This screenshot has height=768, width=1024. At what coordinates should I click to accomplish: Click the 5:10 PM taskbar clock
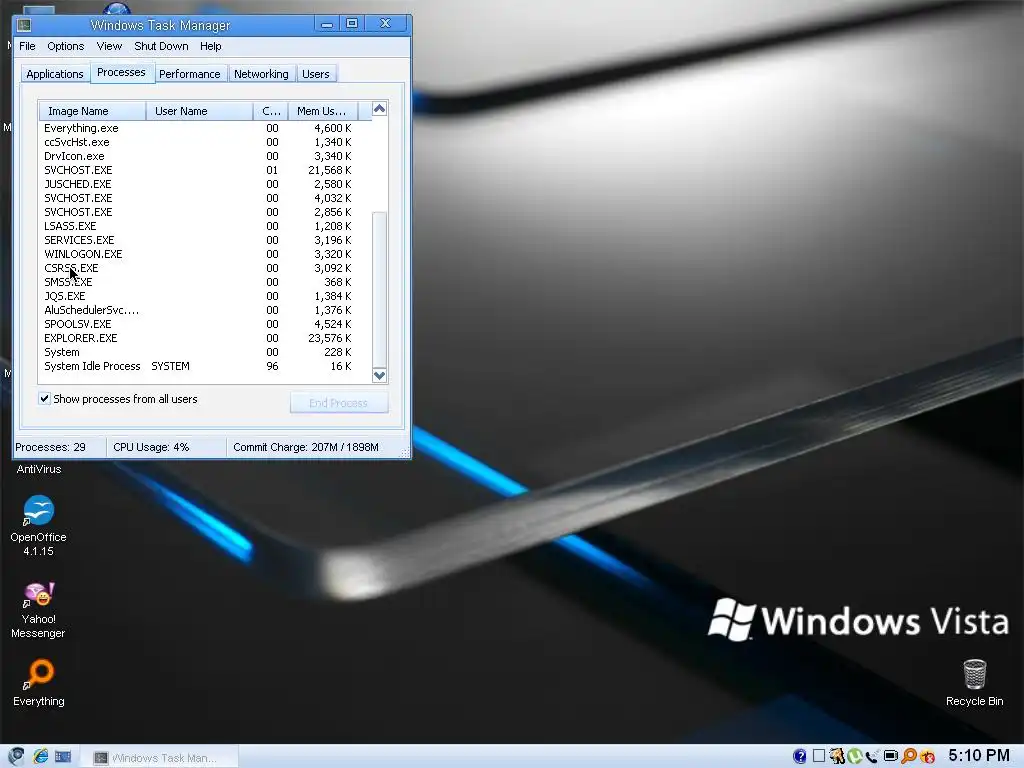[978, 756]
